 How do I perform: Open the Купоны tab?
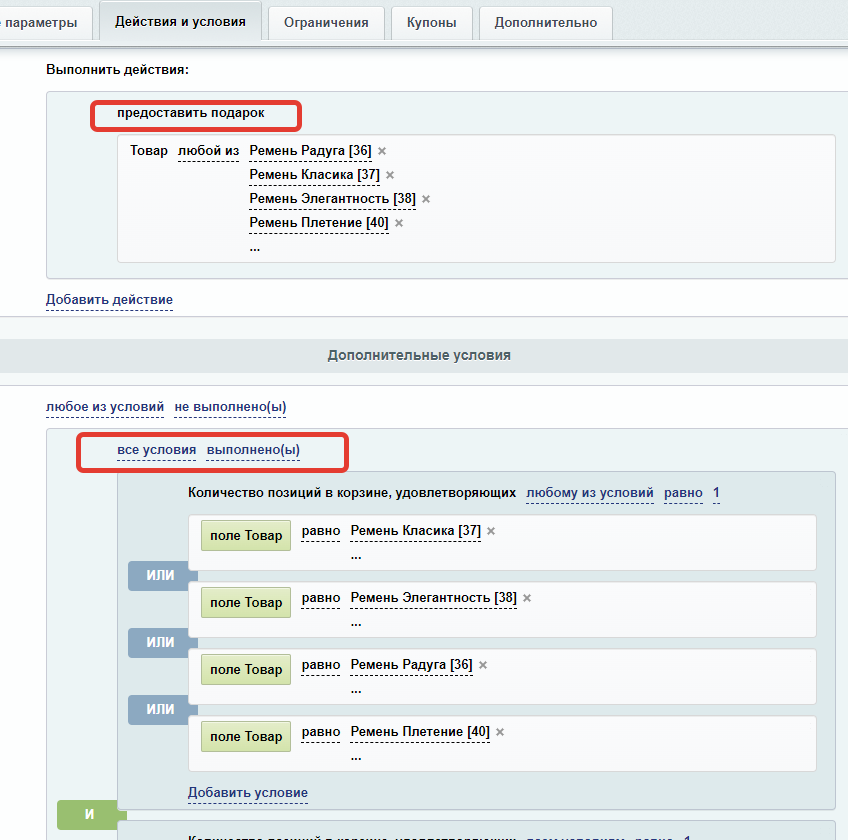(x=431, y=22)
